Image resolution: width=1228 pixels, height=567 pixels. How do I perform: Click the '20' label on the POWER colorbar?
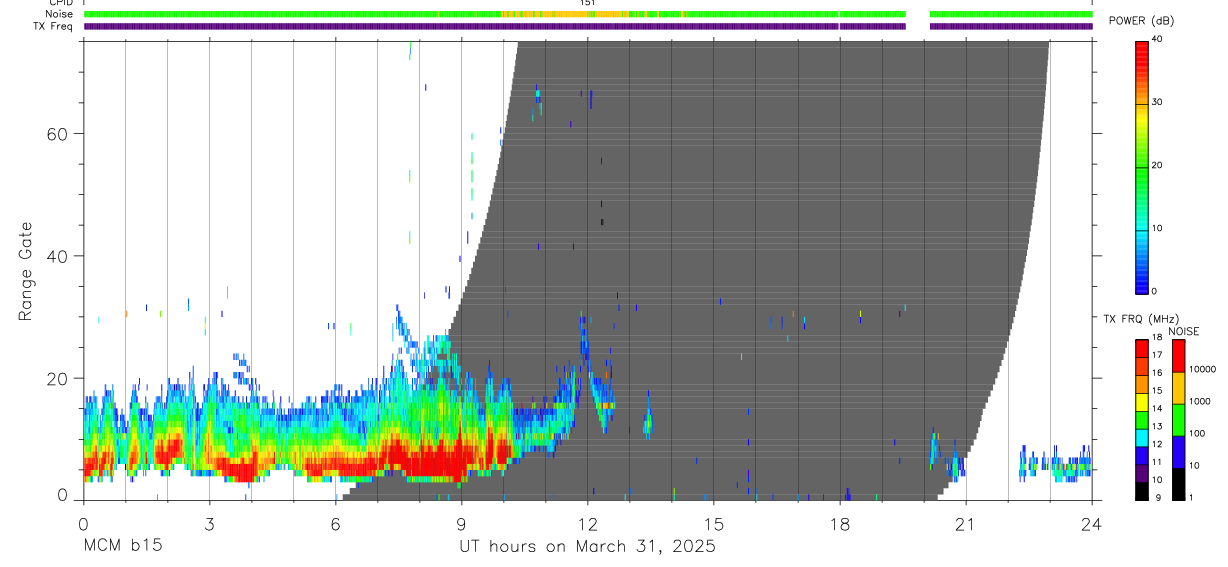click(1158, 165)
